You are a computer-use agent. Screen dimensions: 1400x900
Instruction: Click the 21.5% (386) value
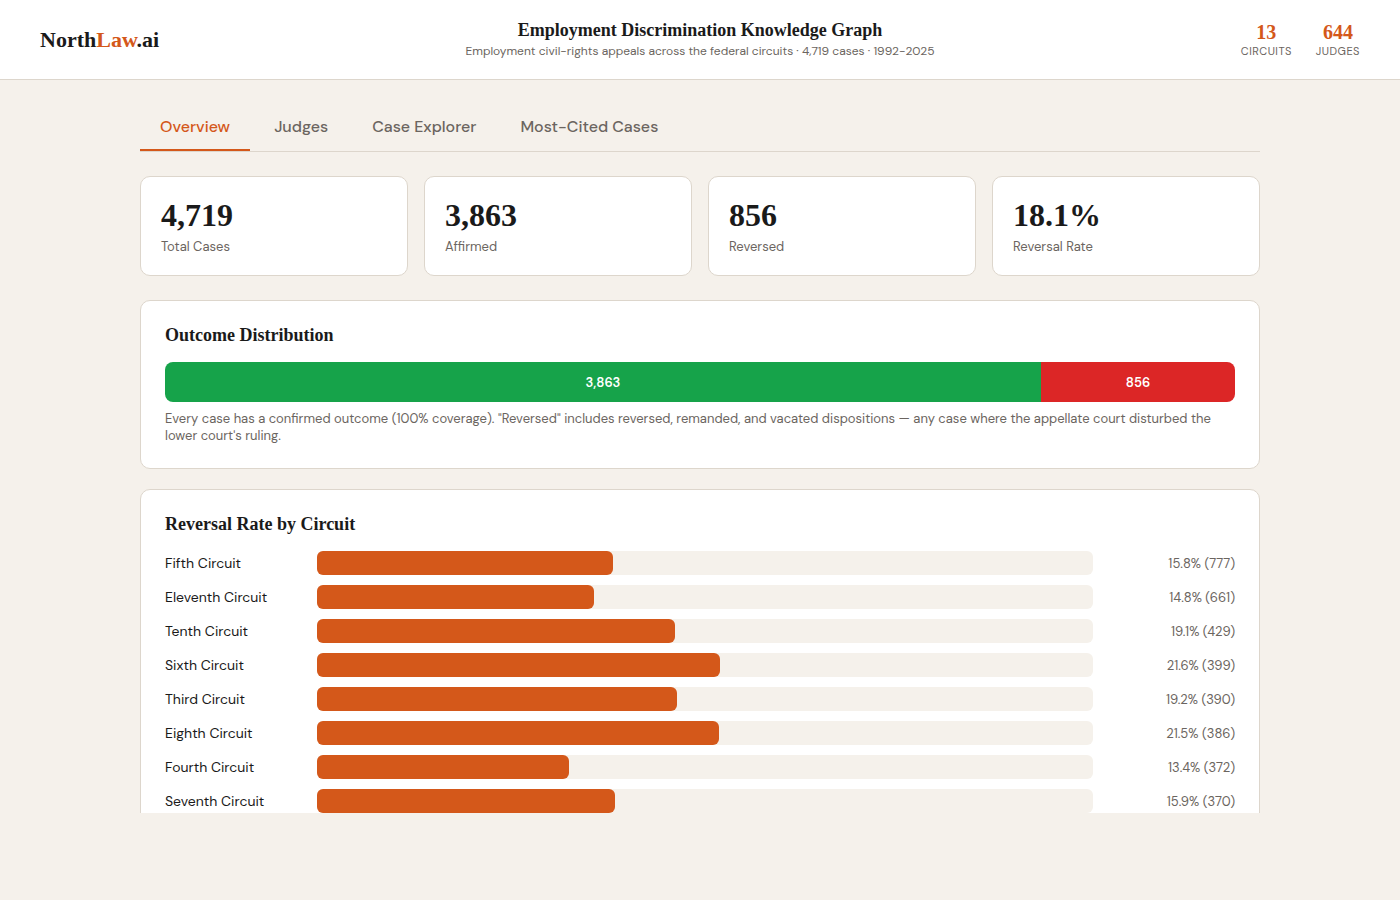coord(1201,733)
